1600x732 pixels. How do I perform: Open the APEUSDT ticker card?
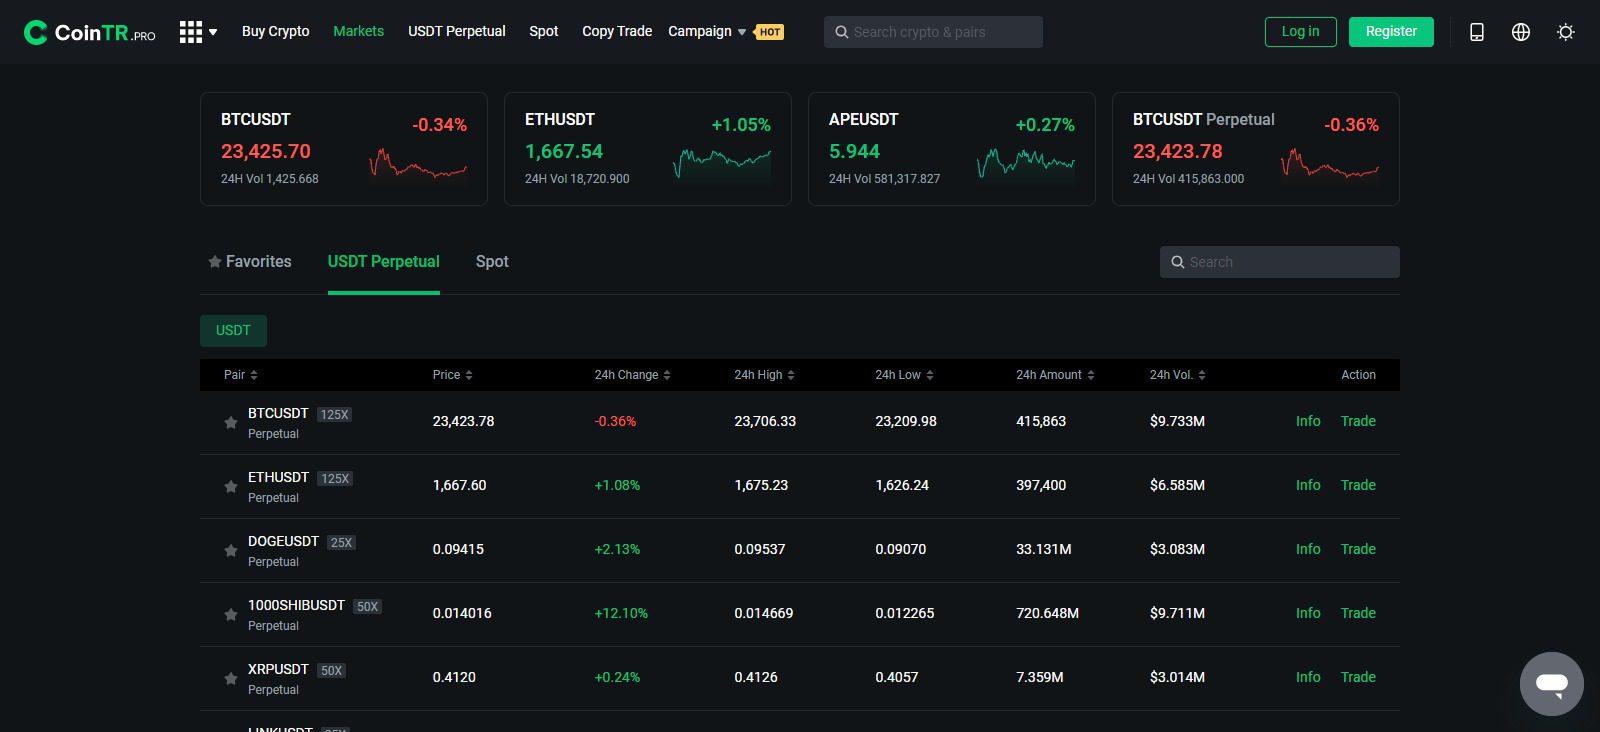(x=952, y=149)
